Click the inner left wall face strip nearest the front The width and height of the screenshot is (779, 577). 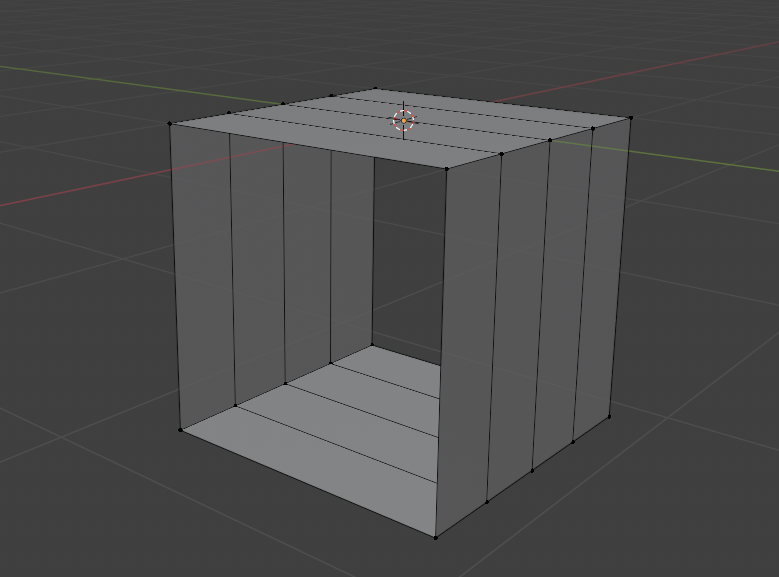coord(205,270)
